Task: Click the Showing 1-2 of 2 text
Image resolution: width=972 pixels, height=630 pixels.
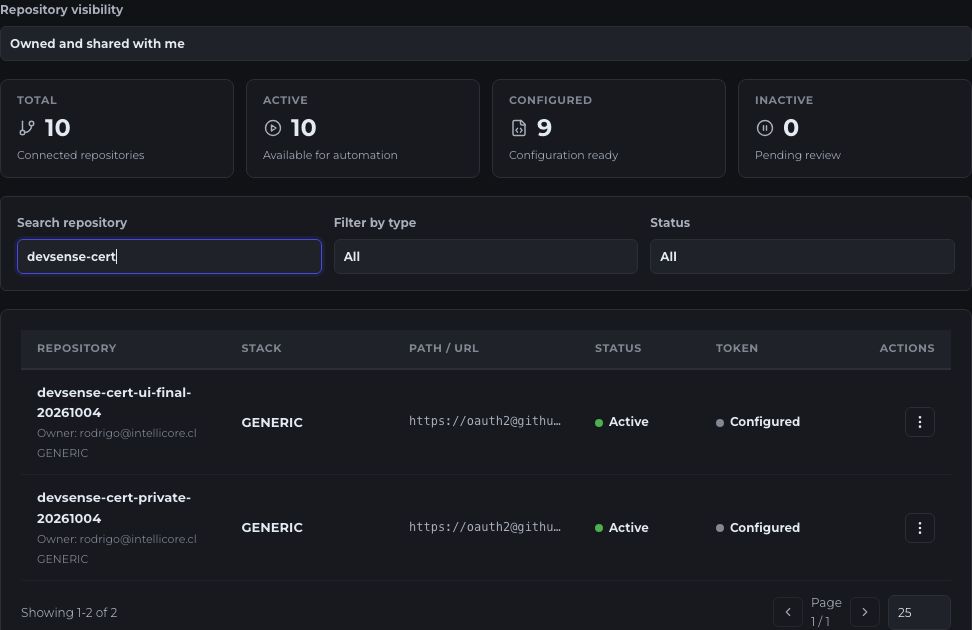Action: (69, 613)
